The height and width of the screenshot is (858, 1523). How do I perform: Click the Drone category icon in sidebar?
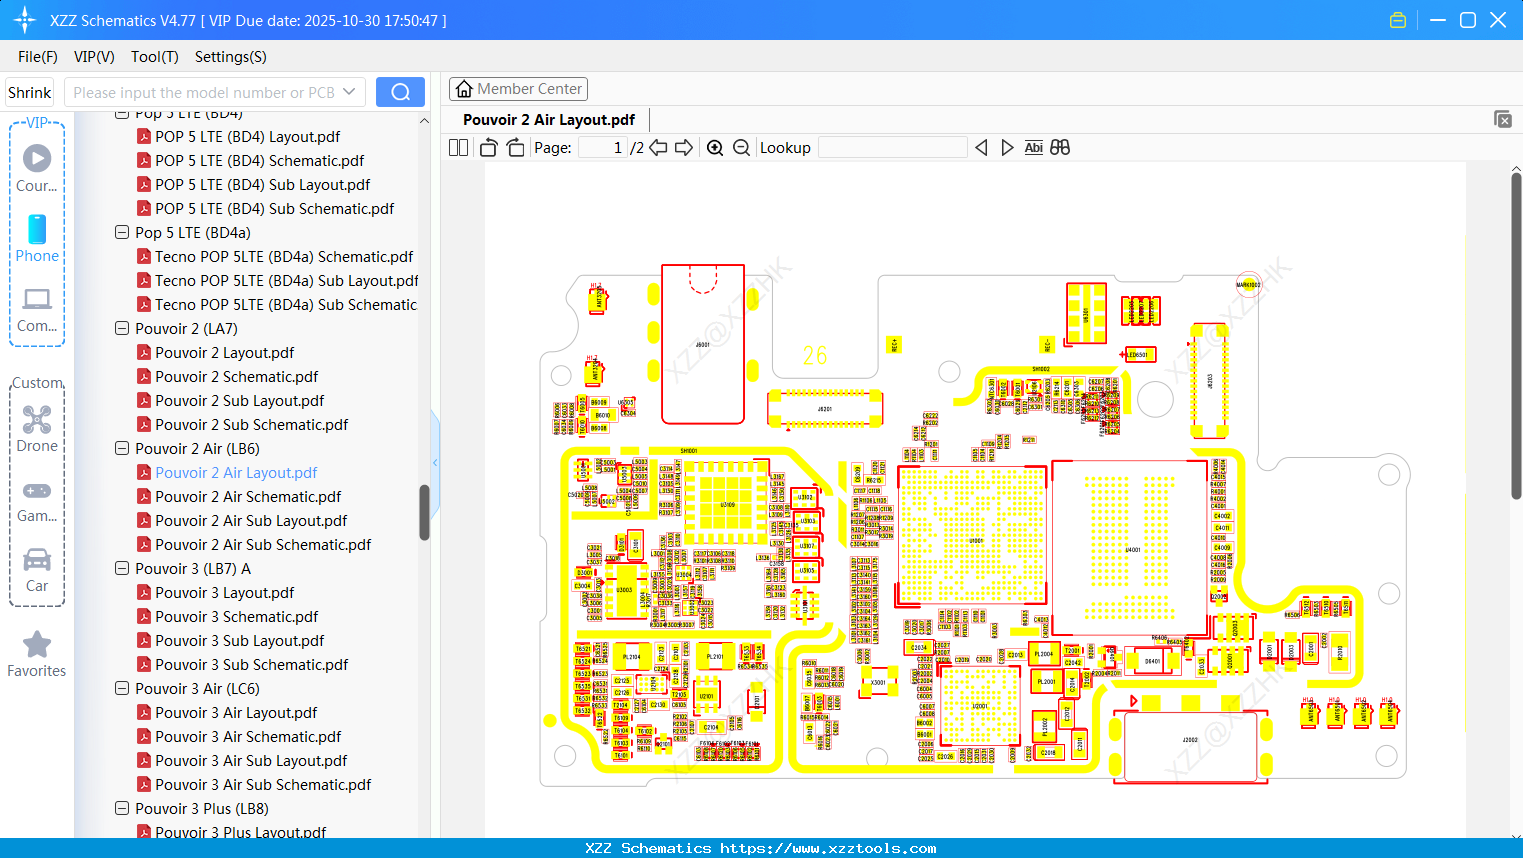(x=36, y=419)
